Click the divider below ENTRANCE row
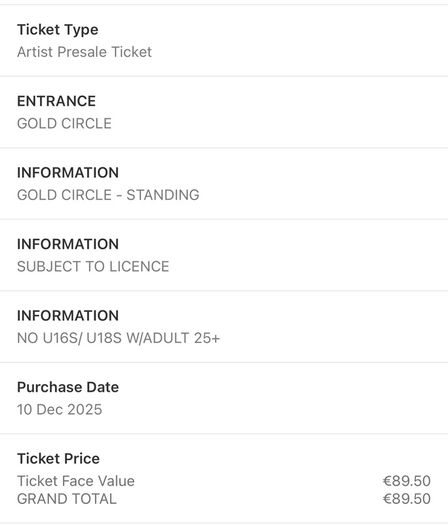The height and width of the screenshot is (525, 448). point(224,148)
